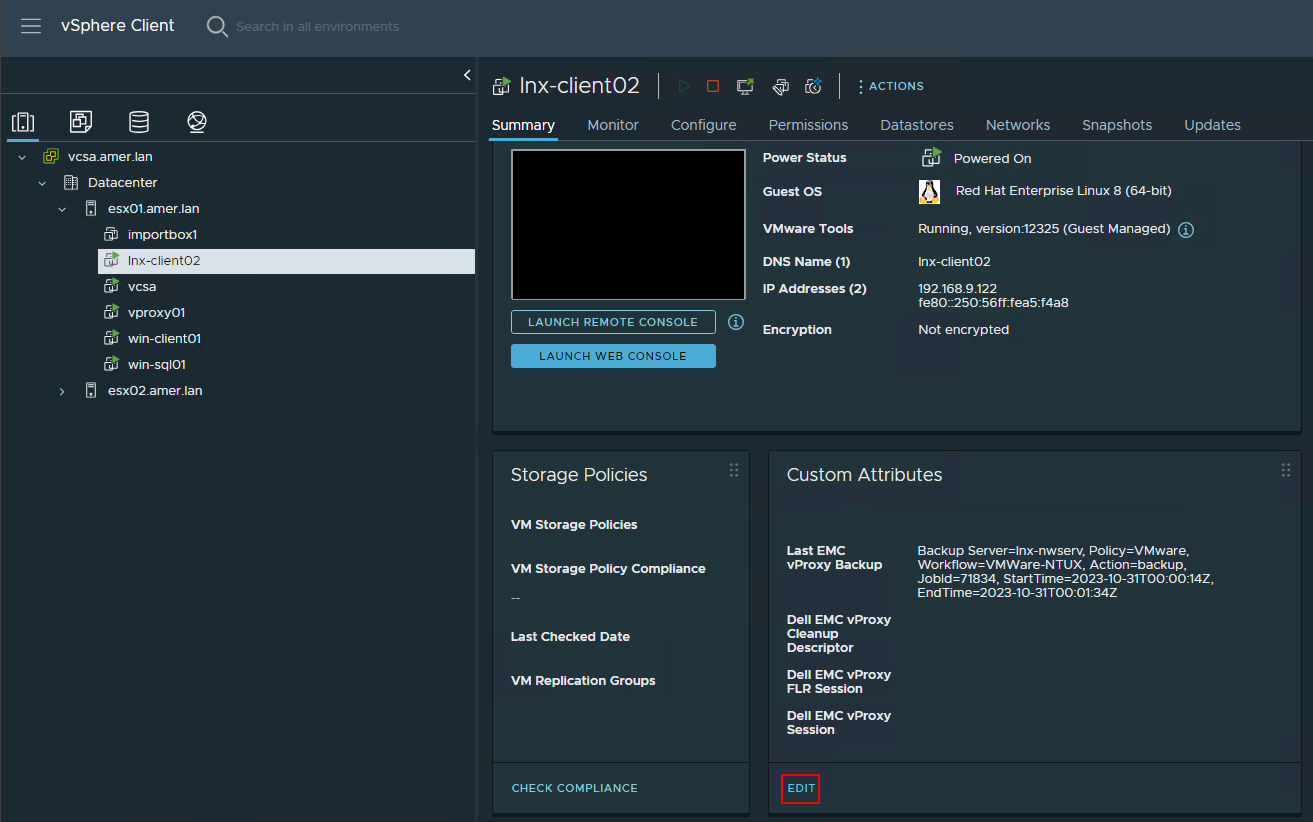
Task: Open the Hosts and Clusters inventory view
Action: tap(23, 122)
